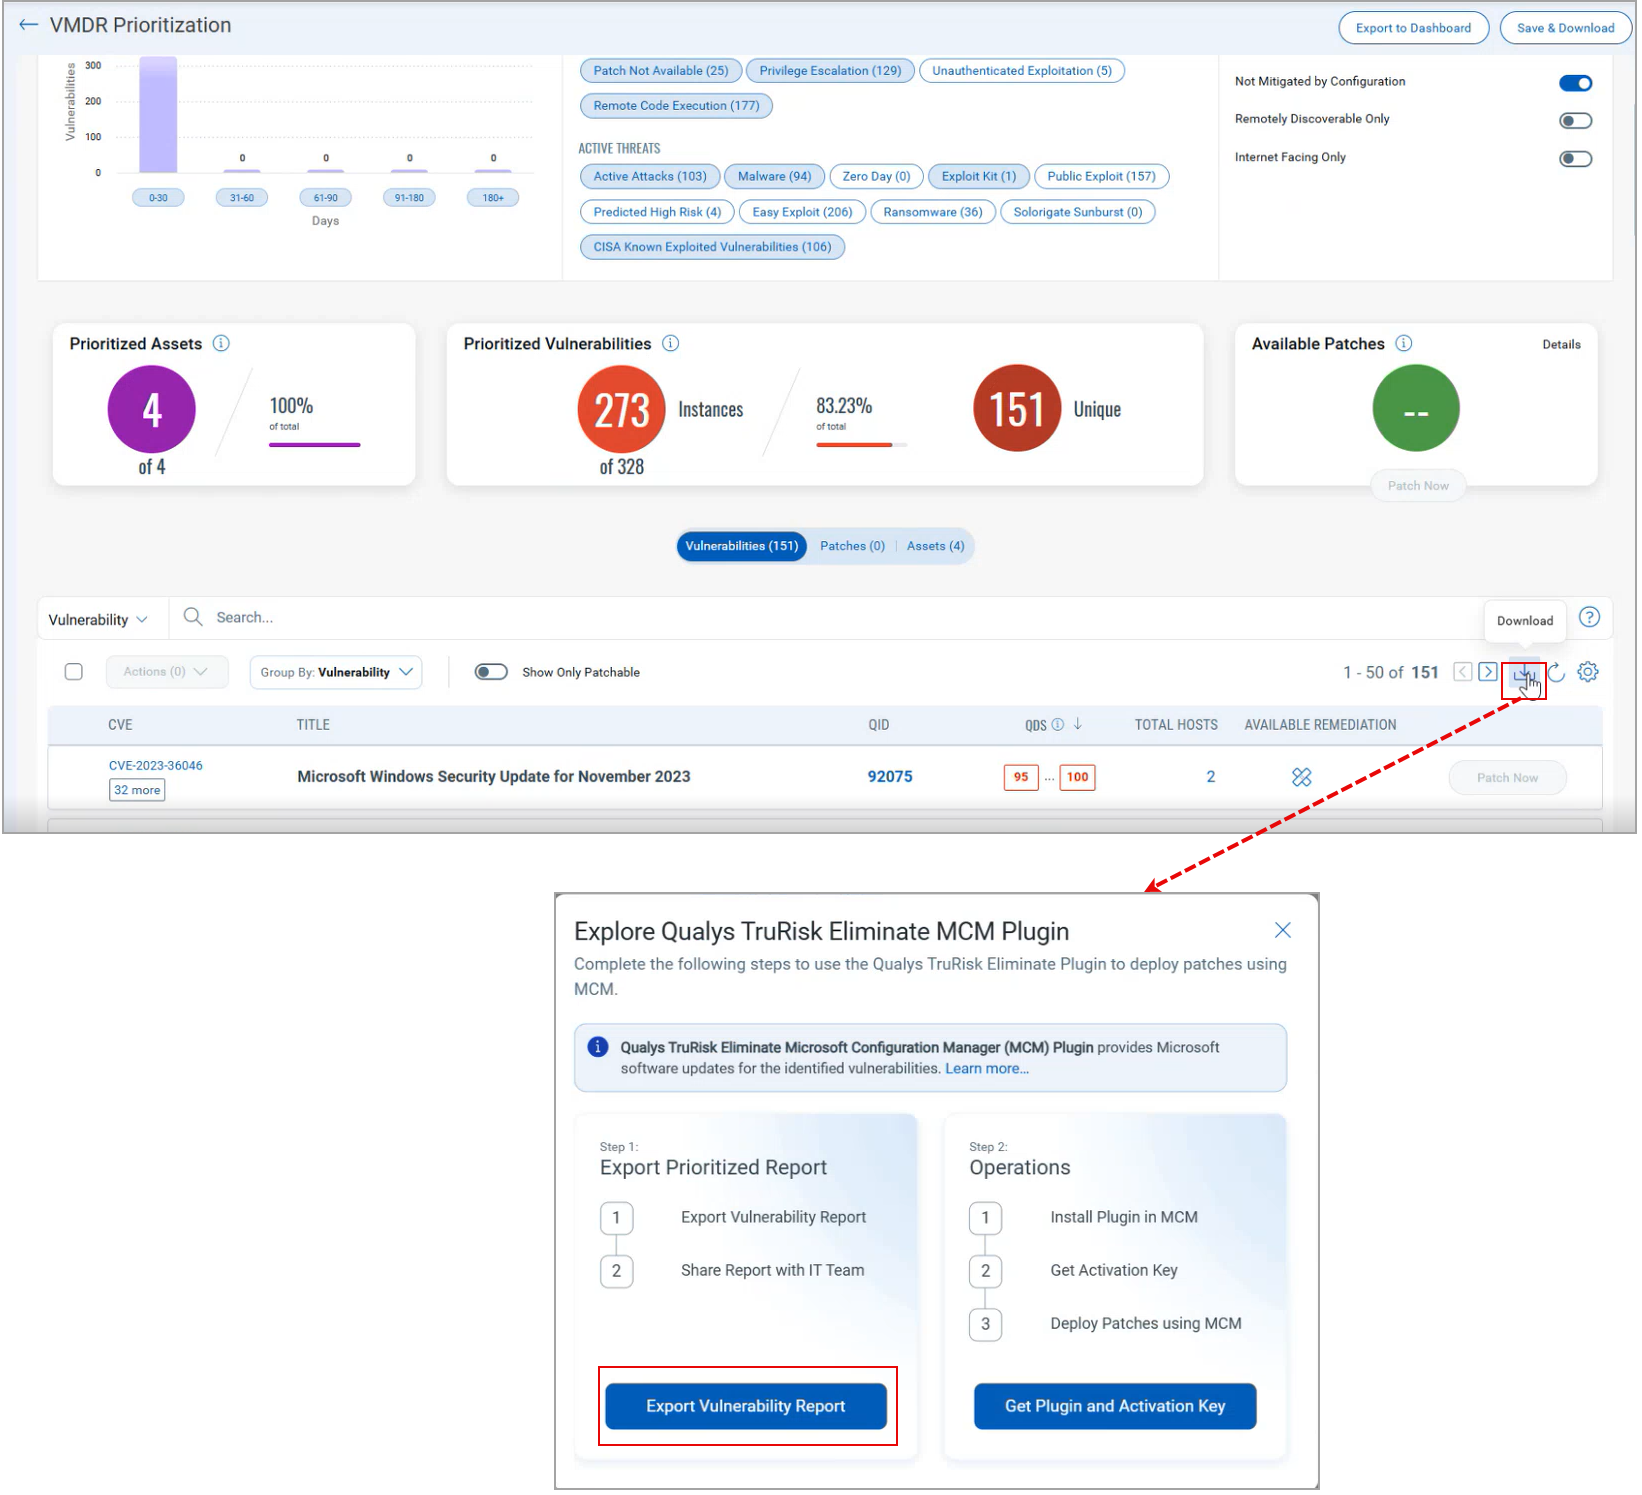1642x1495 pixels.
Task: Click the blue info icon in the MCM Plugin banner
Action: pyautogui.click(x=598, y=1047)
